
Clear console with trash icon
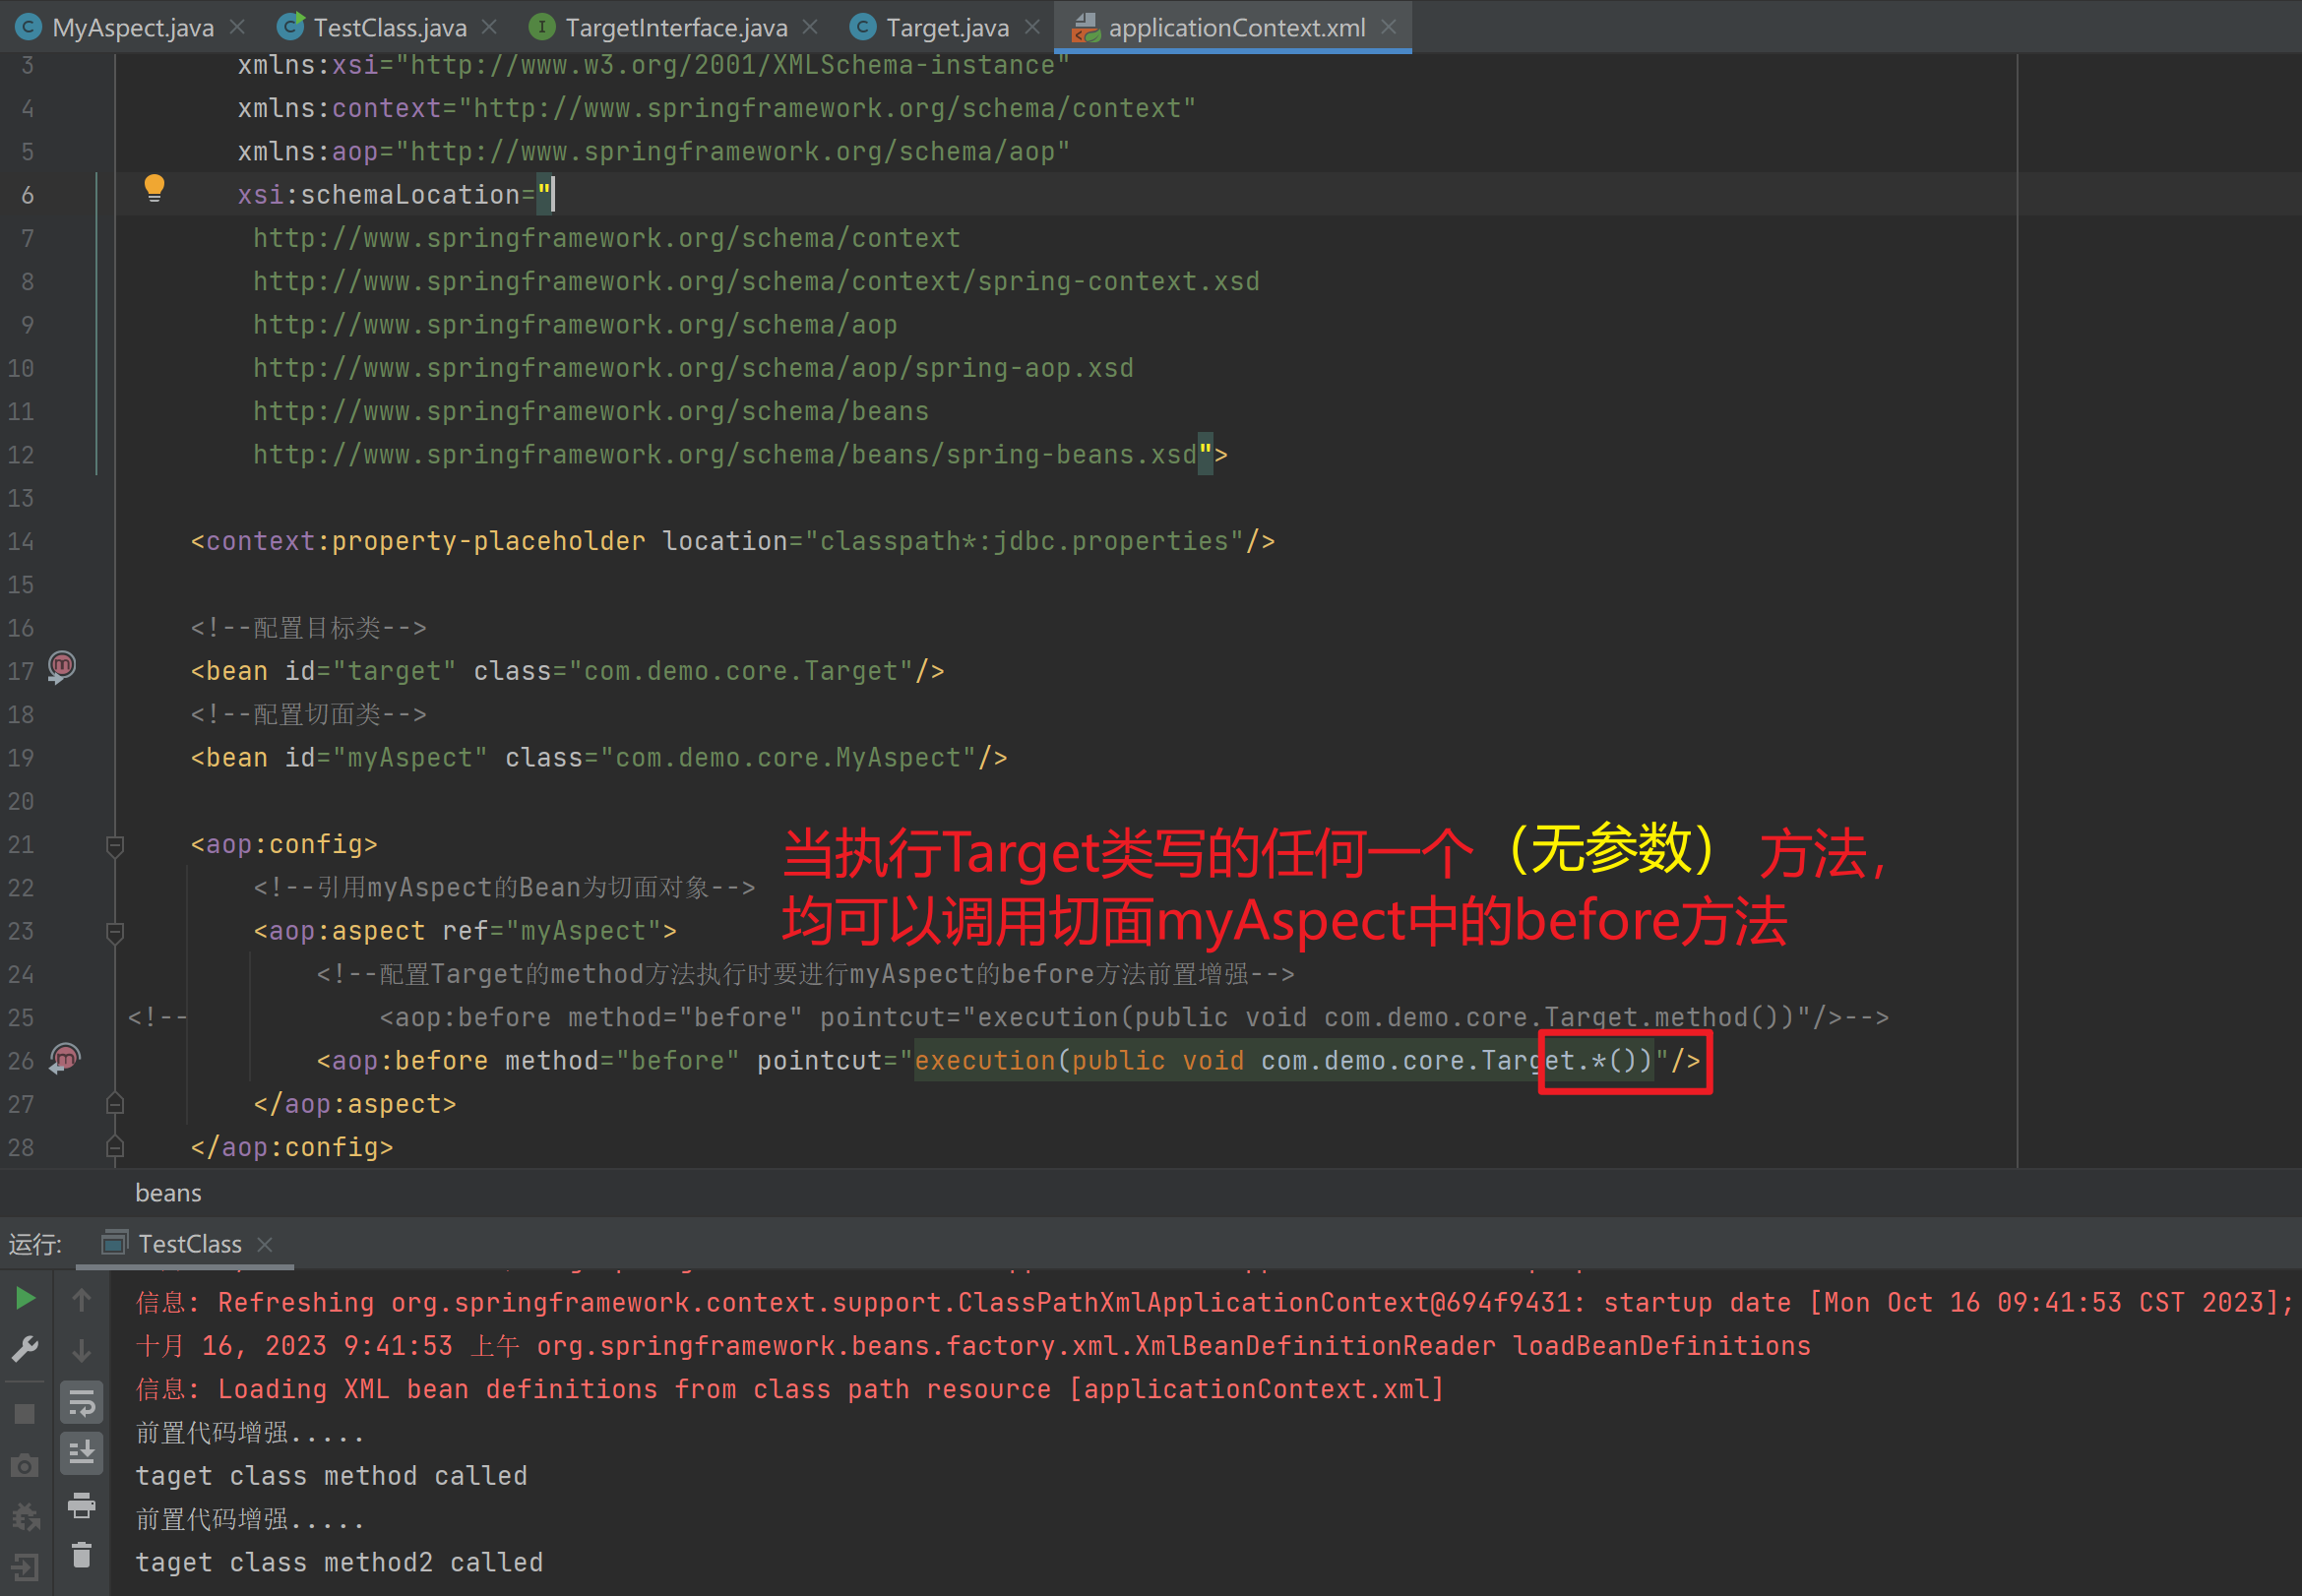pyautogui.click(x=81, y=1555)
